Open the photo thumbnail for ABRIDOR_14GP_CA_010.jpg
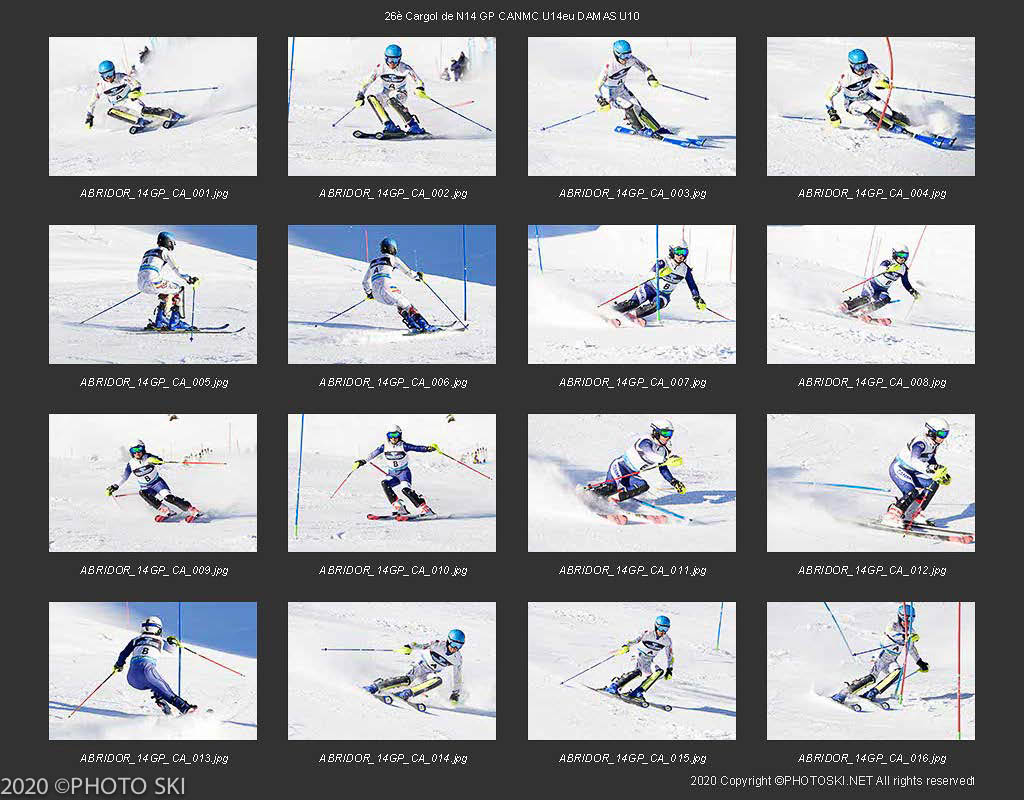Viewport: 1024px width, 800px height. pyautogui.click(x=392, y=483)
